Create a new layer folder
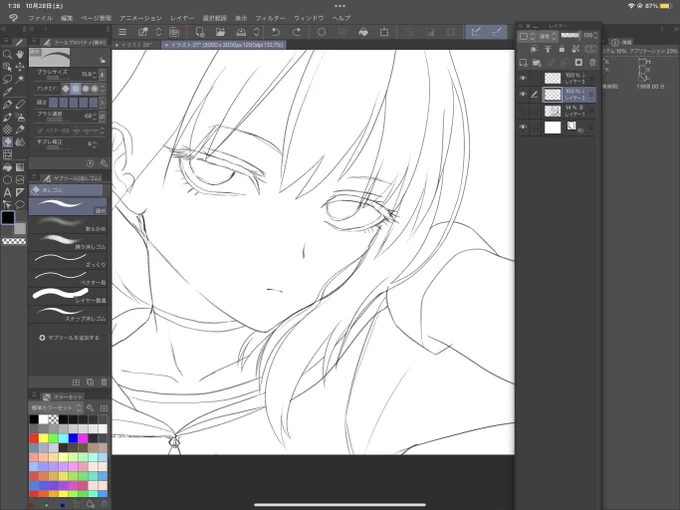 (x=537, y=63)
